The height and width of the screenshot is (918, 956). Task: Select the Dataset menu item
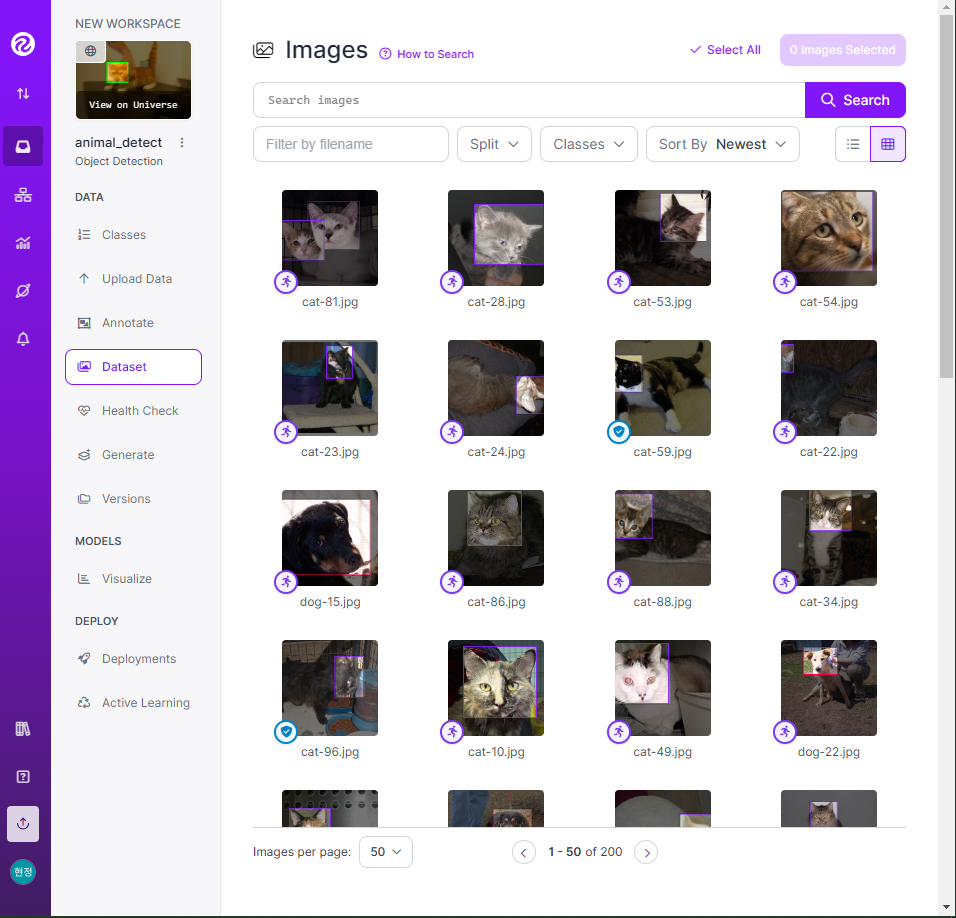coord(134,367)
